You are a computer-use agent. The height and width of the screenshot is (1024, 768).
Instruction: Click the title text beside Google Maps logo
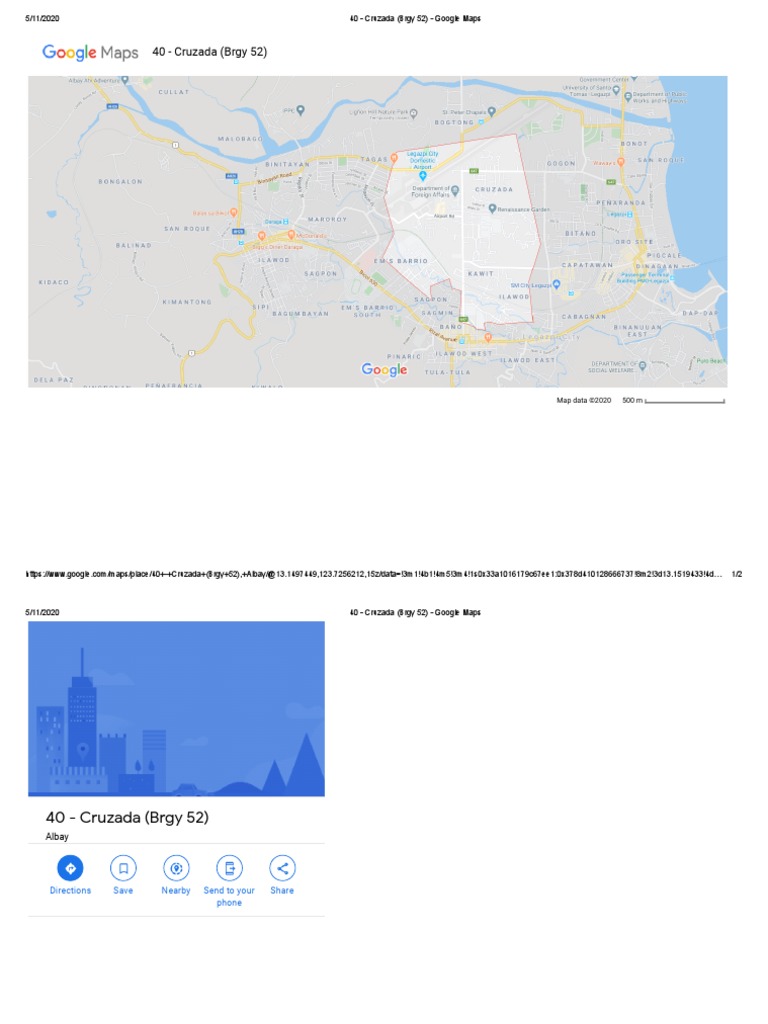210,52
